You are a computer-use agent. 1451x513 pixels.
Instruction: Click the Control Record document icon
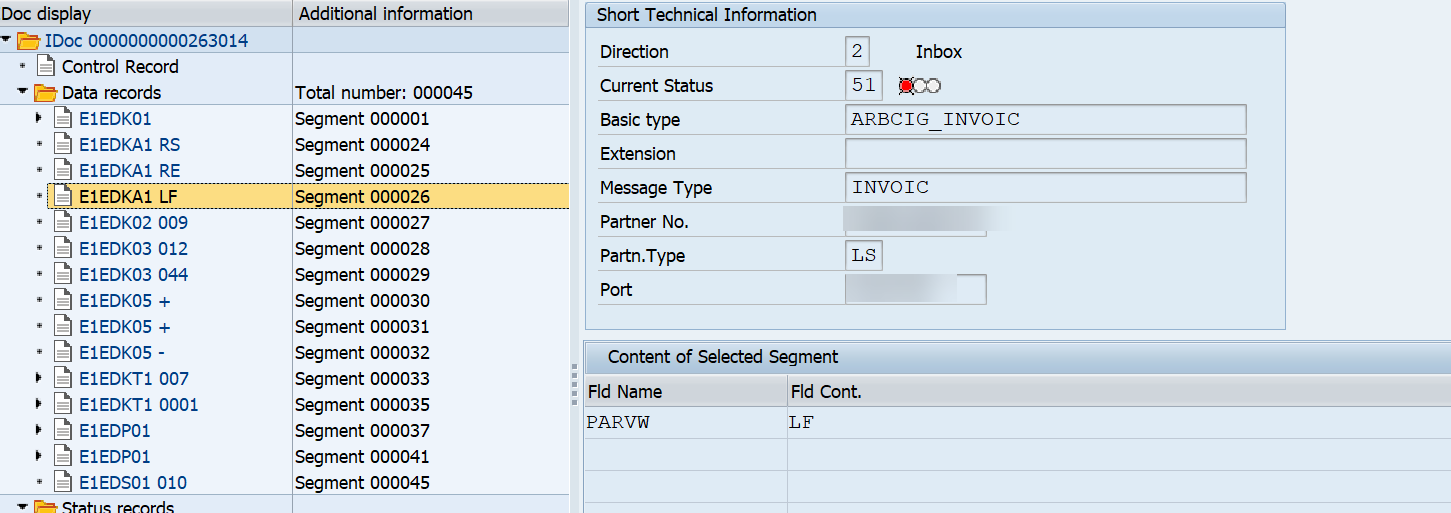point(46,67)
